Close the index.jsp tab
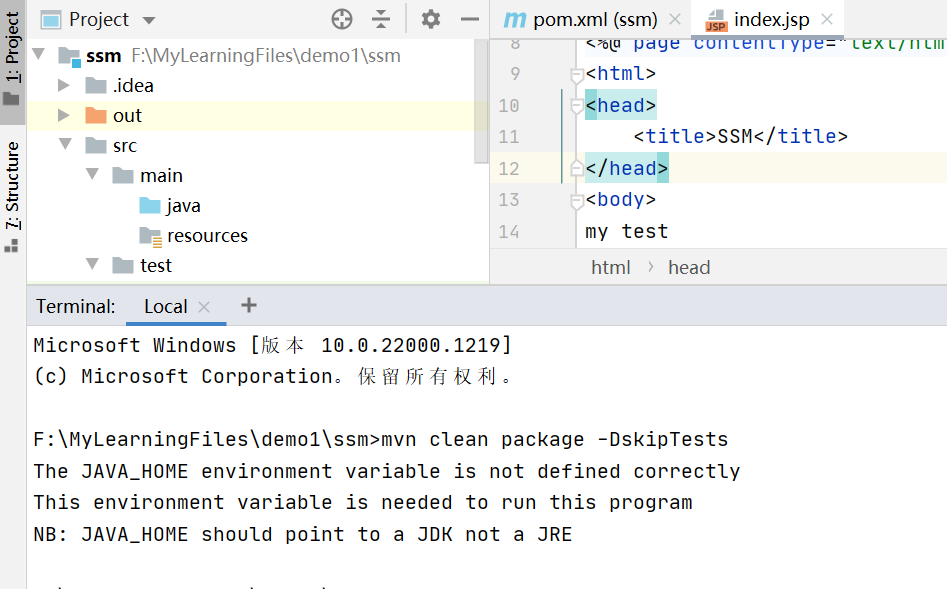The image size is (947, 589). tap(827, 19)
